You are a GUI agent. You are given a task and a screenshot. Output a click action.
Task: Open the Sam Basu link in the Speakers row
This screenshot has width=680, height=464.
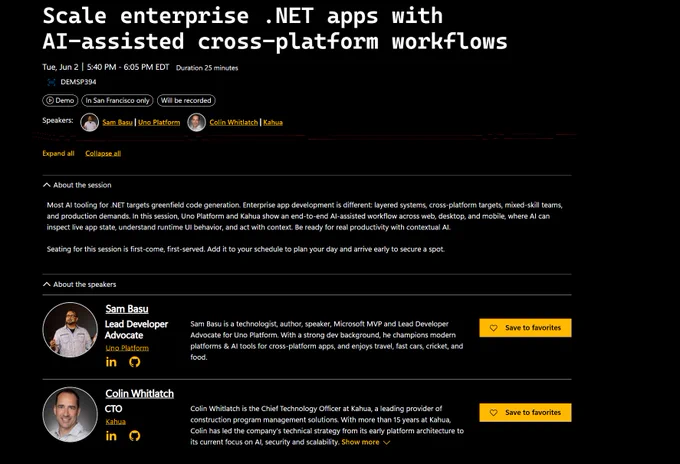[x=117, y=123]
